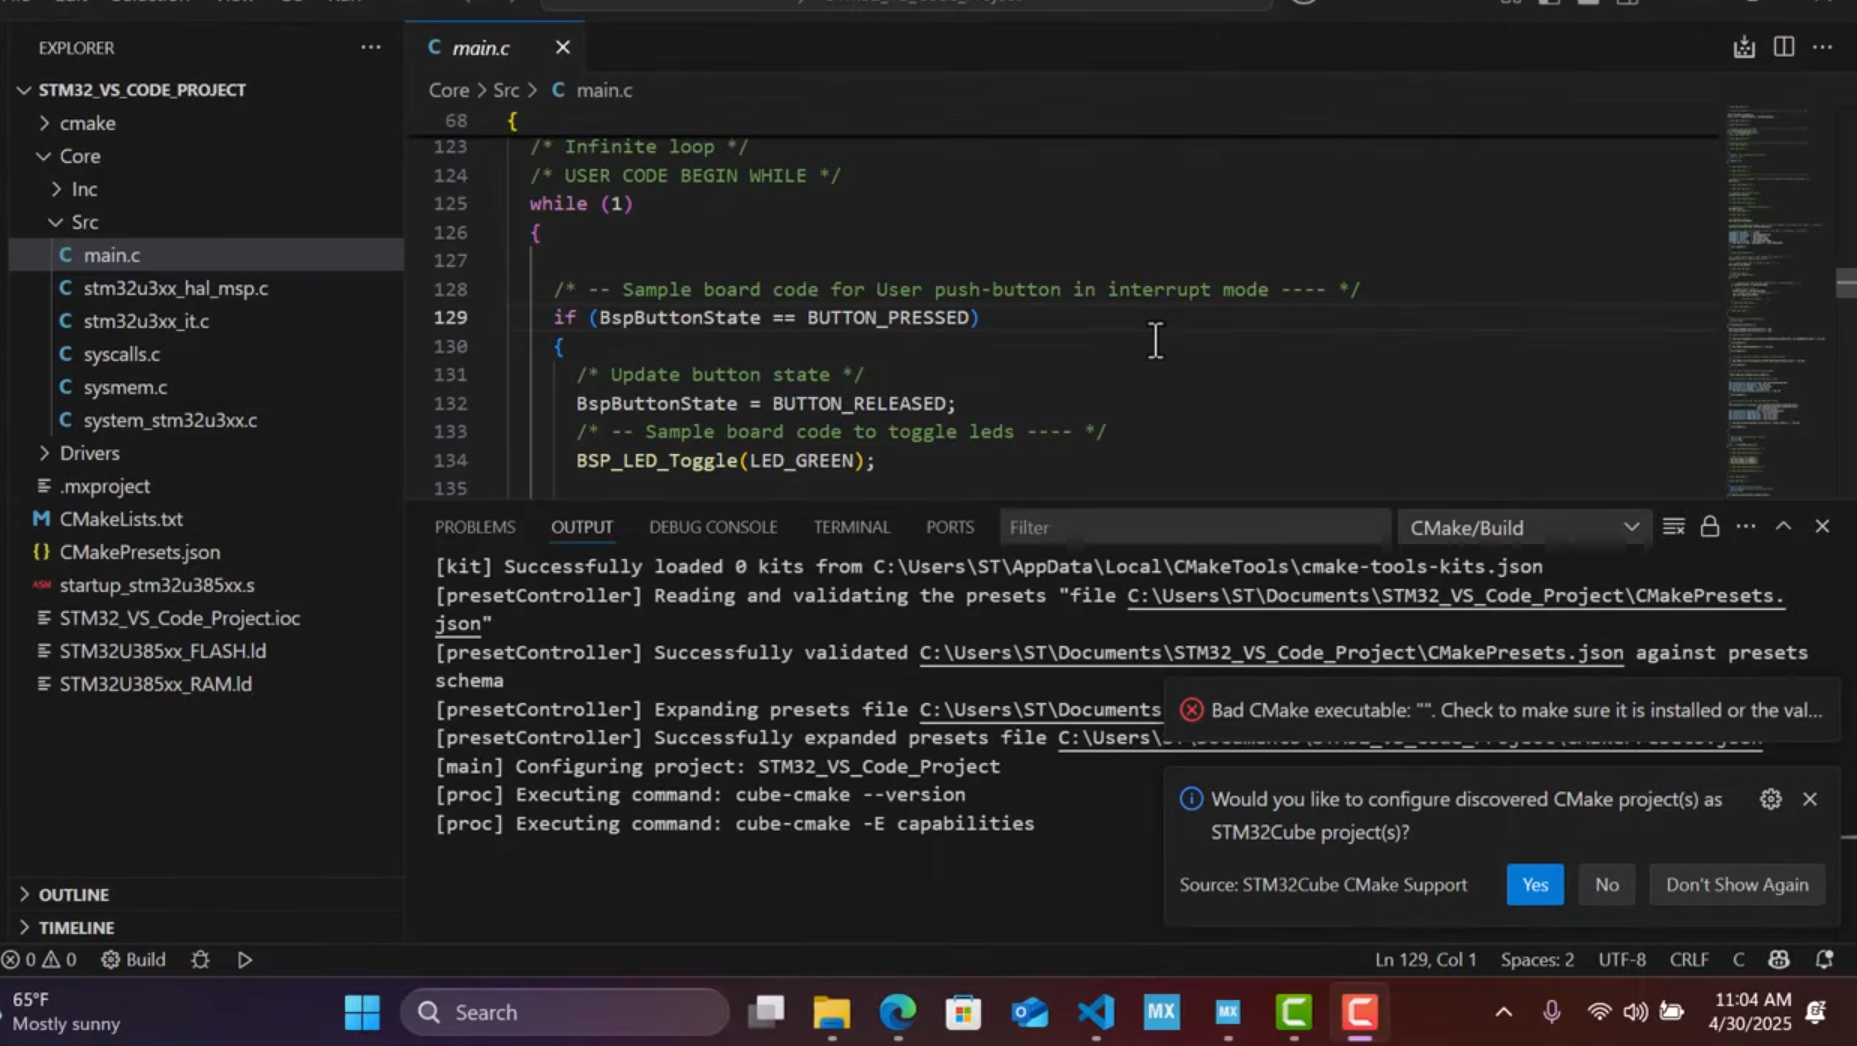Click Ln 129, Col 1 status entry

[x=1426, y=960]
